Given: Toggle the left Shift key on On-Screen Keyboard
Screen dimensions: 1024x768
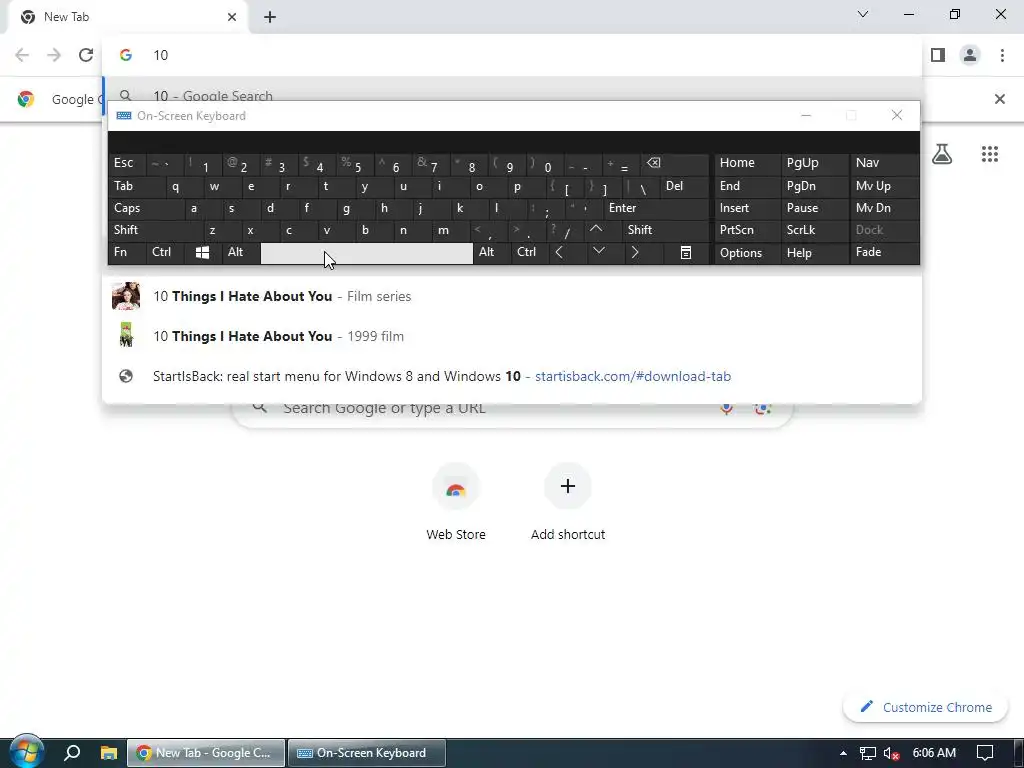Looking at the screenshot, I should tap(155, 230).
